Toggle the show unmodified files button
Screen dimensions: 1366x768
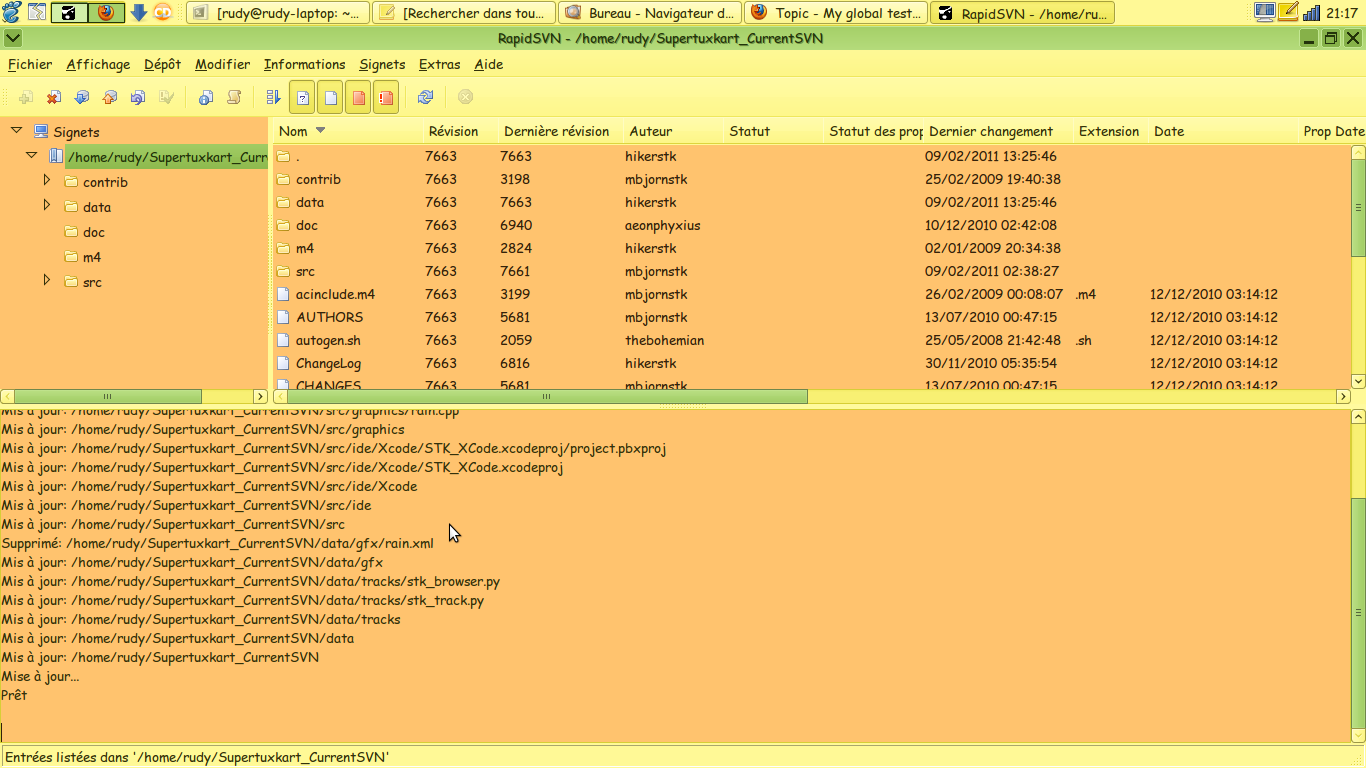[x=330, y=97]
